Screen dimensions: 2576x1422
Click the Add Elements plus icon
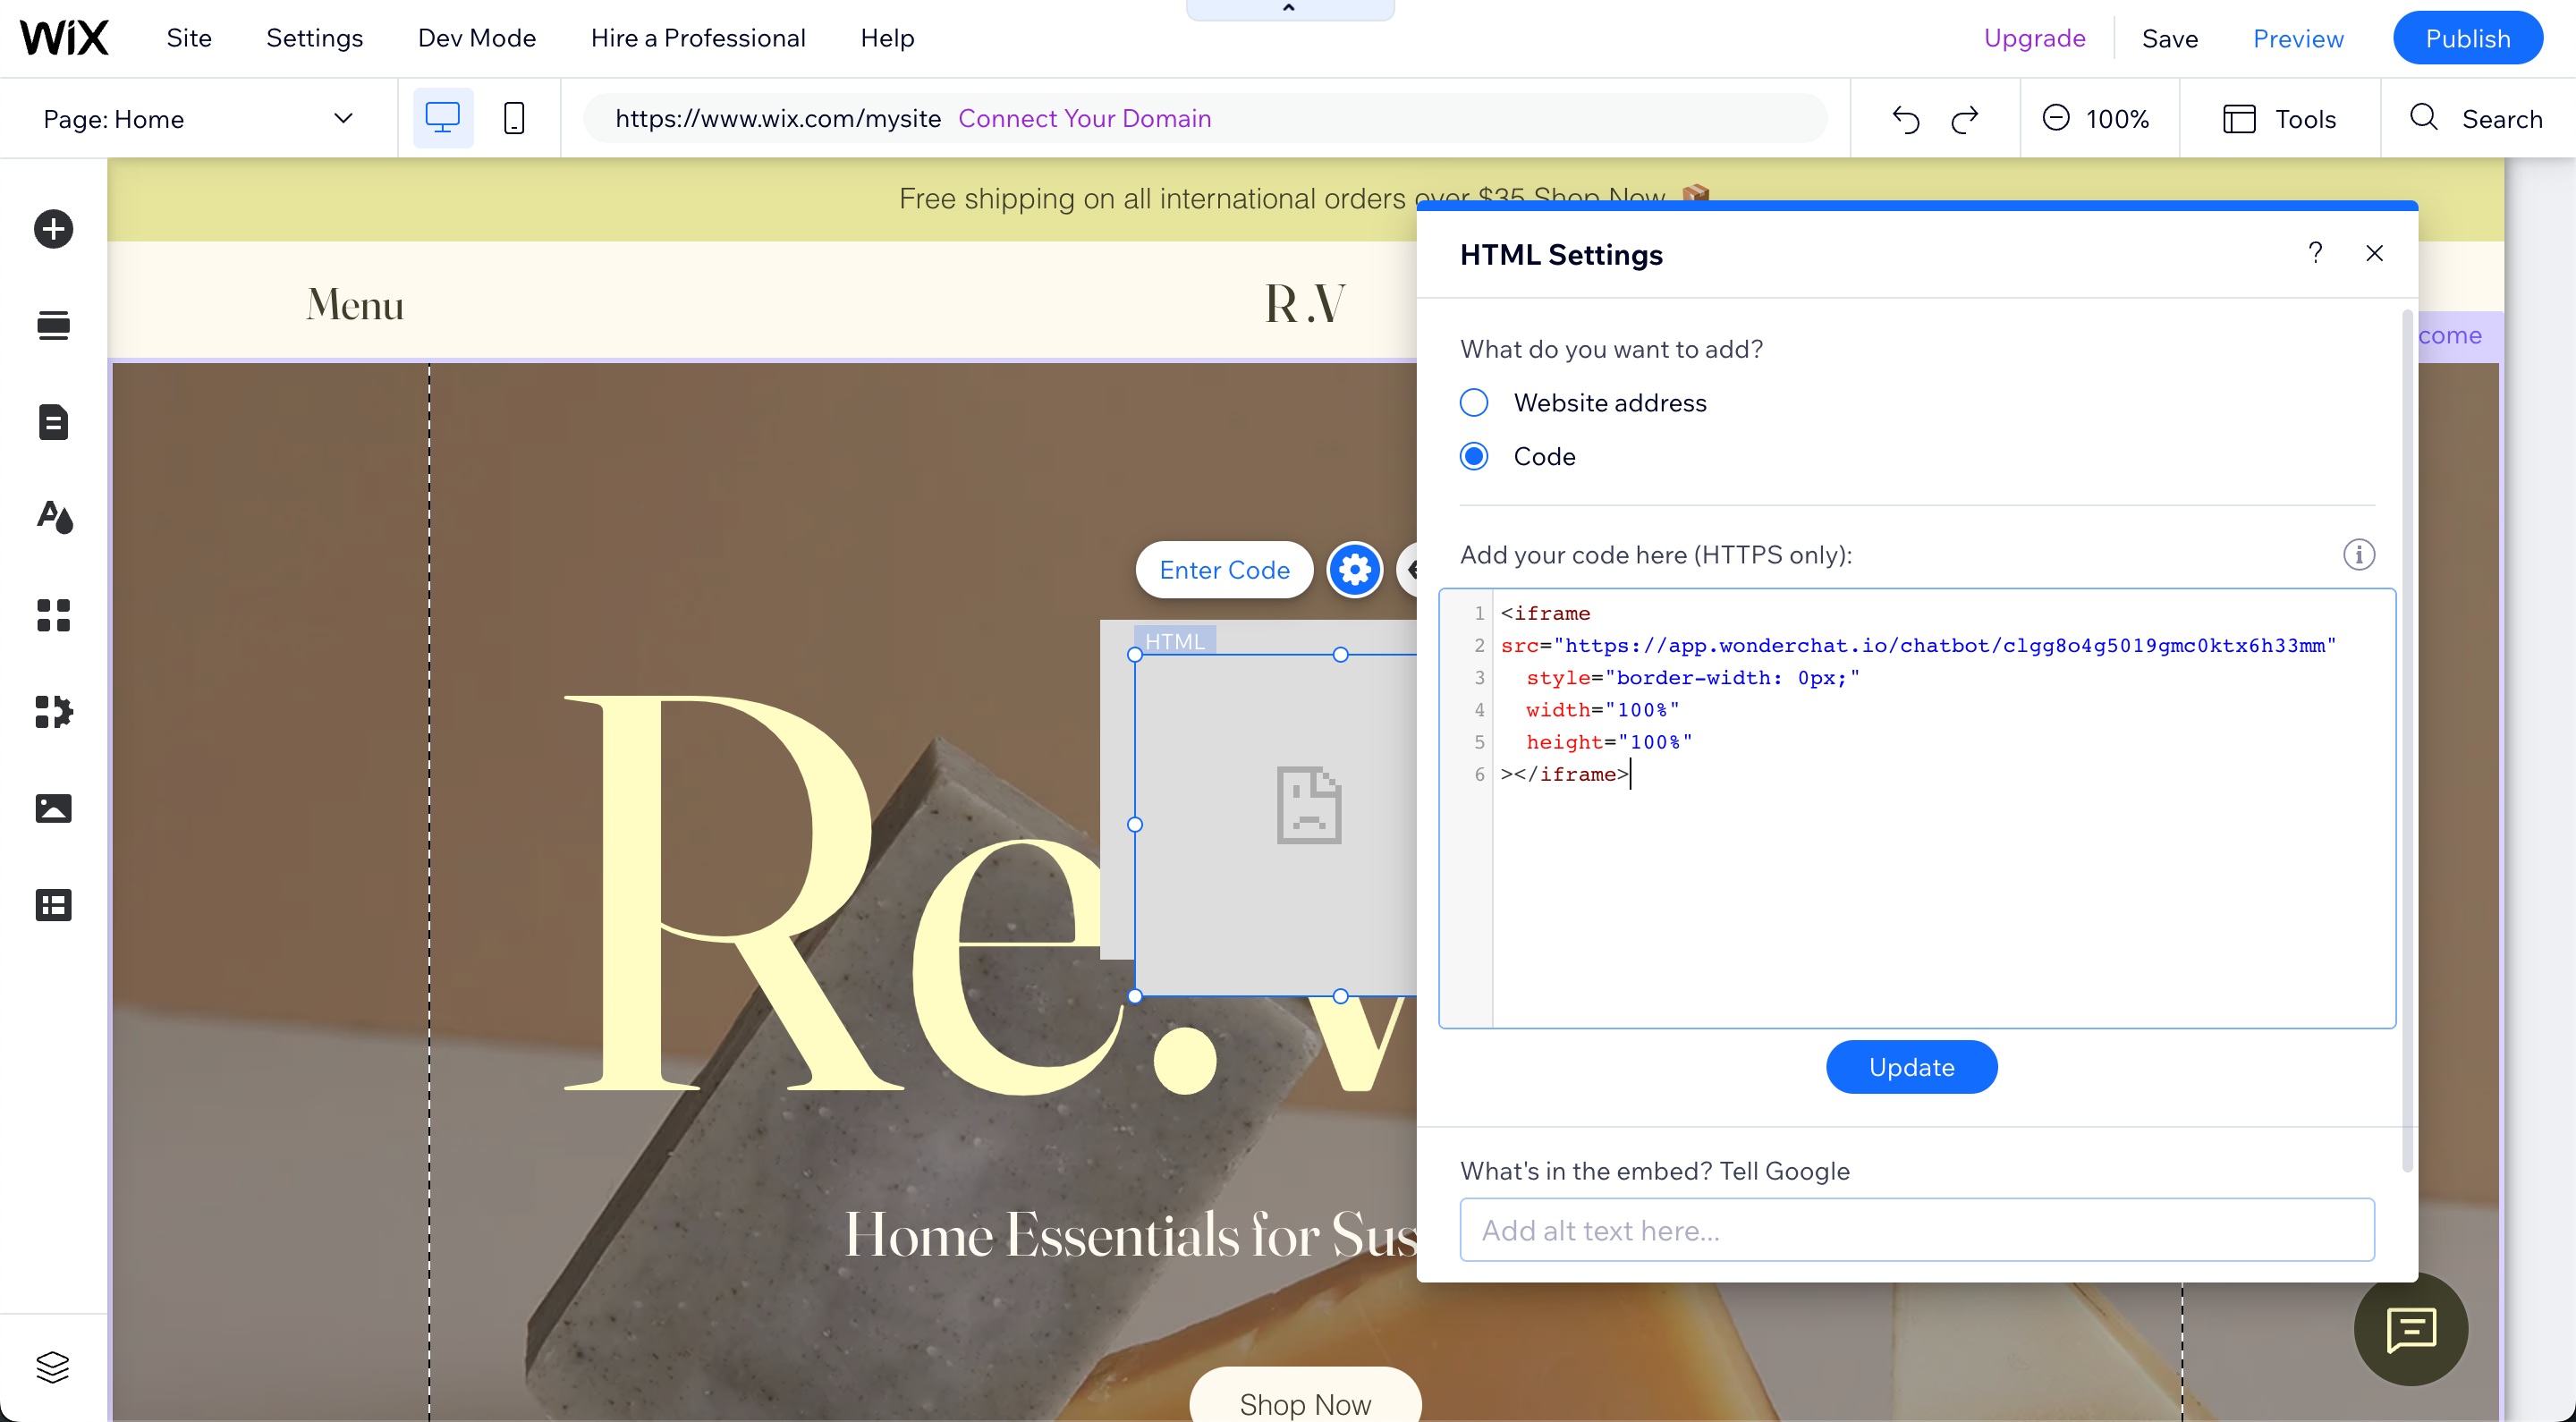(53, 229)
